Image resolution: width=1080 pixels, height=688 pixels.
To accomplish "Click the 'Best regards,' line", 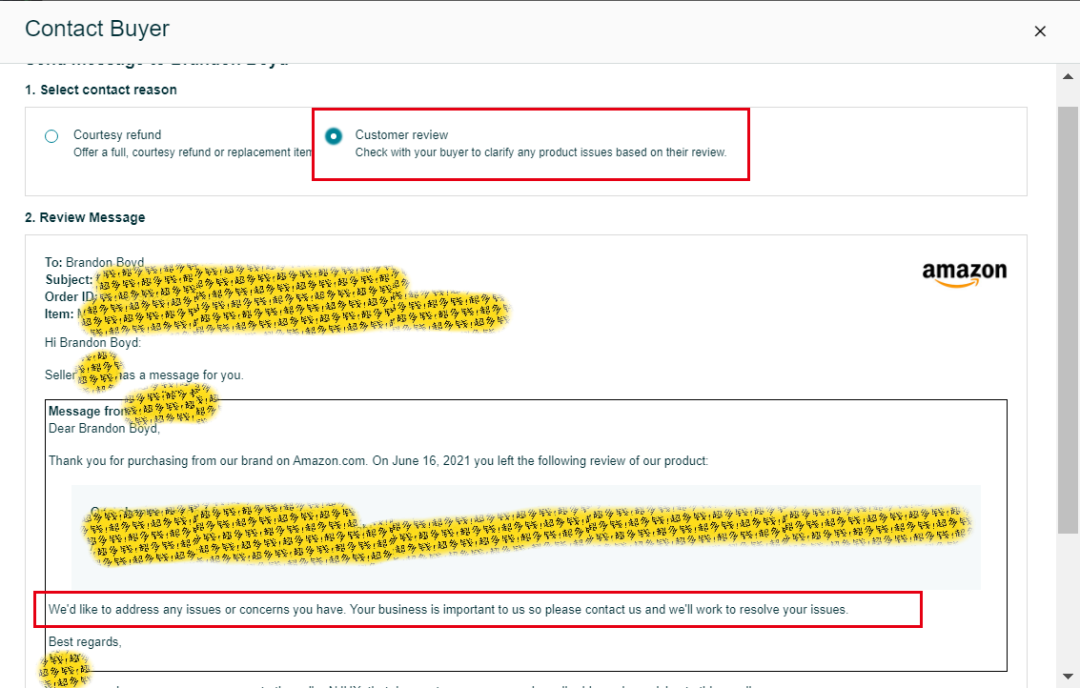I will 85,642.
